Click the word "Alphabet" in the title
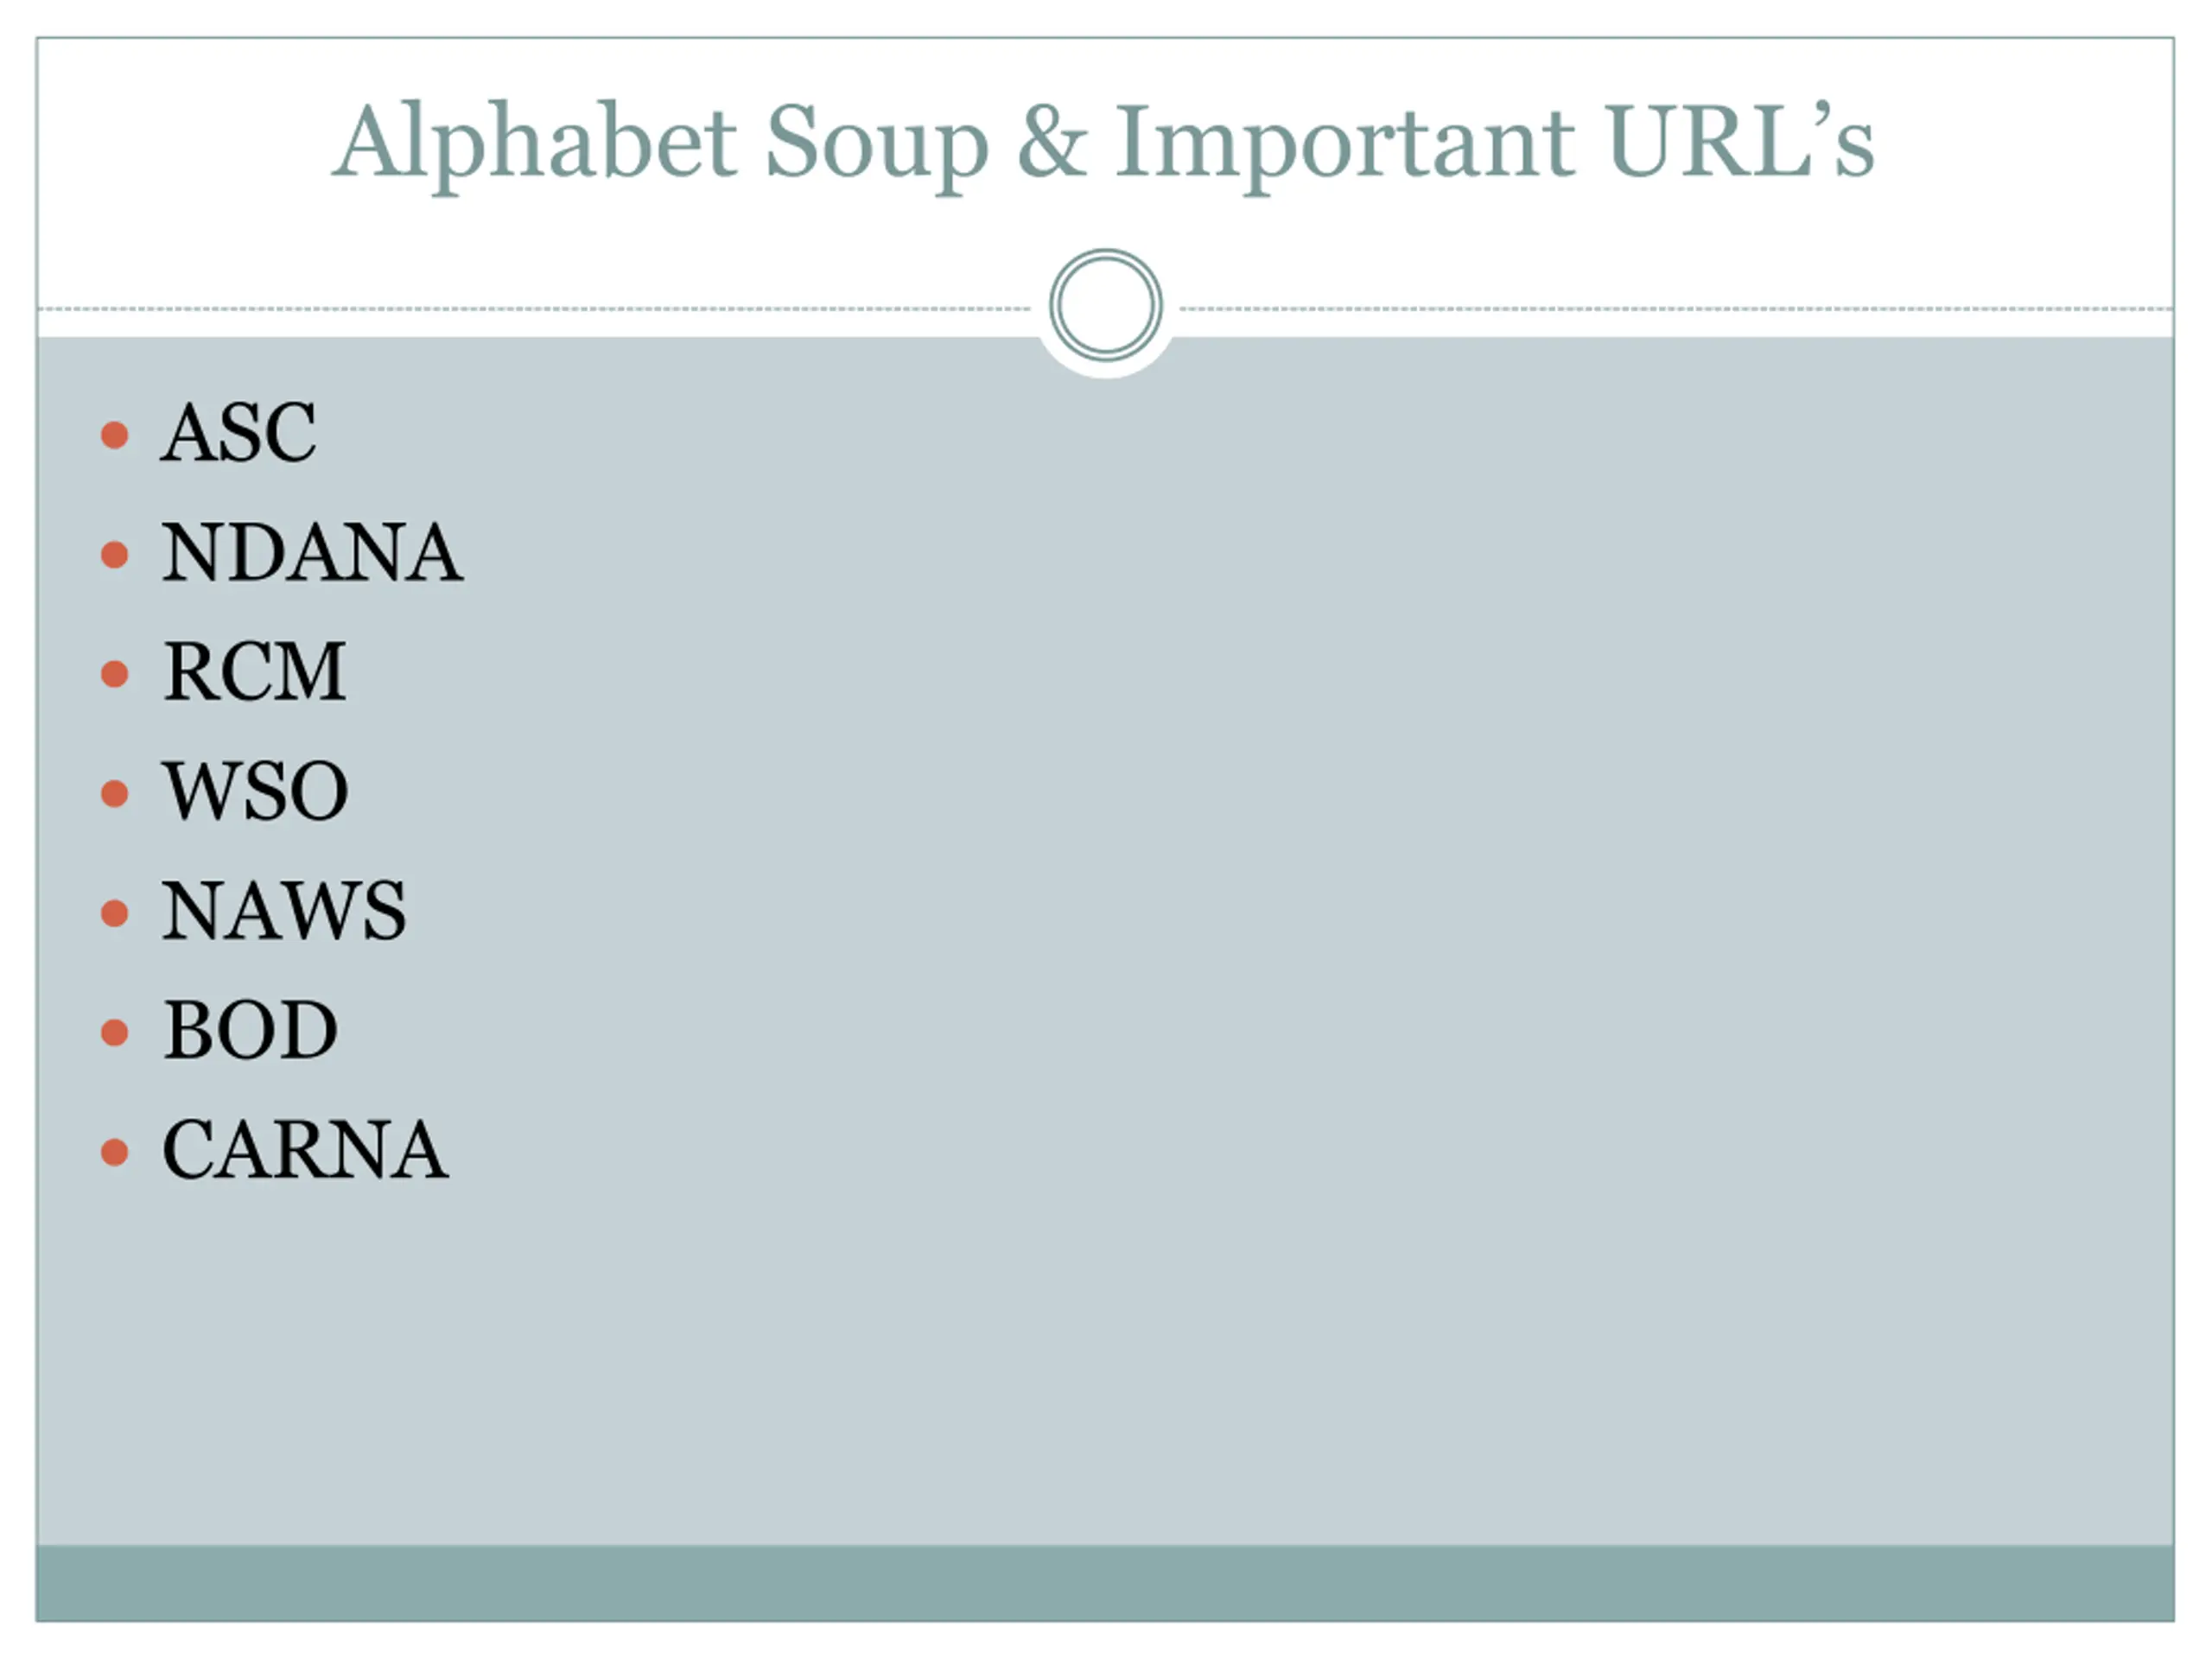Screen dimensions: 2212x1659 click(x=535, y=143)
